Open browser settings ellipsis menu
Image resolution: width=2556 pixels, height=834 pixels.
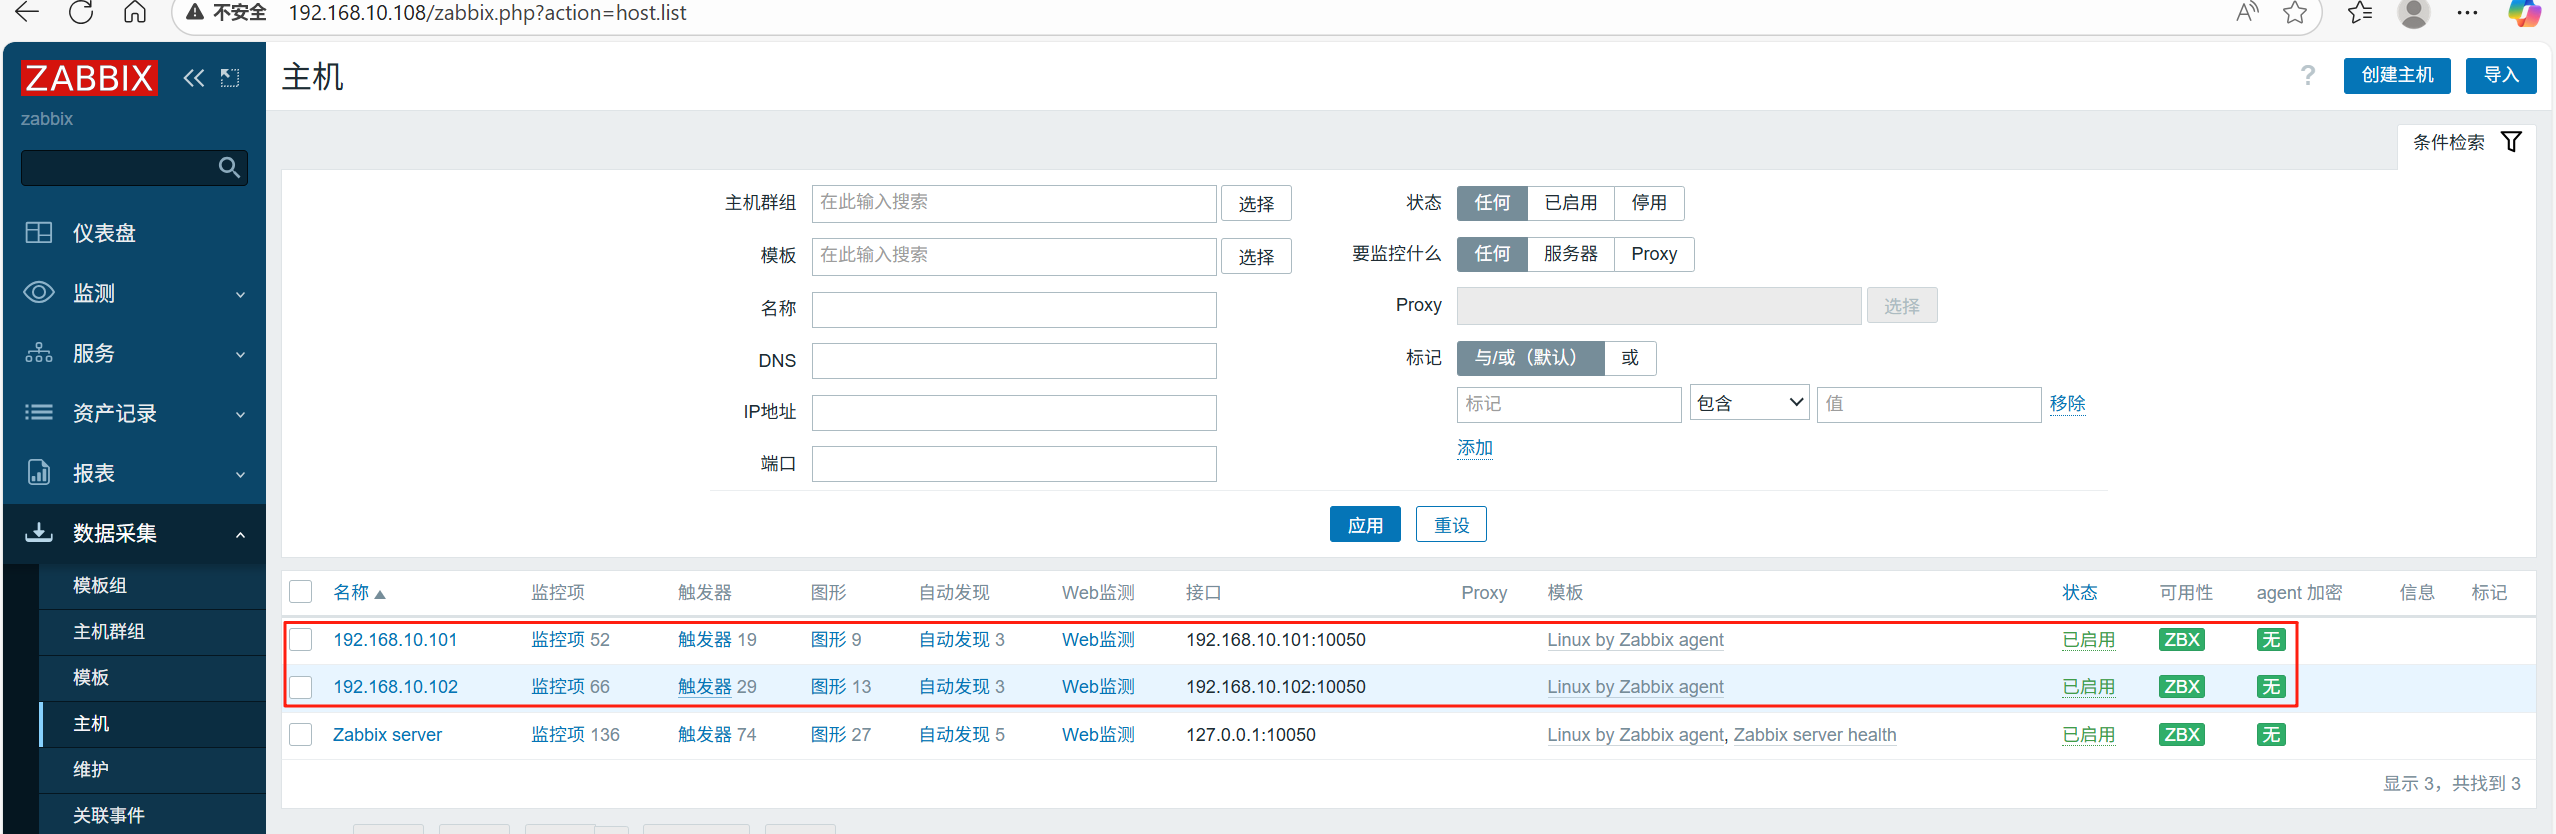(x=2468, y=12)
